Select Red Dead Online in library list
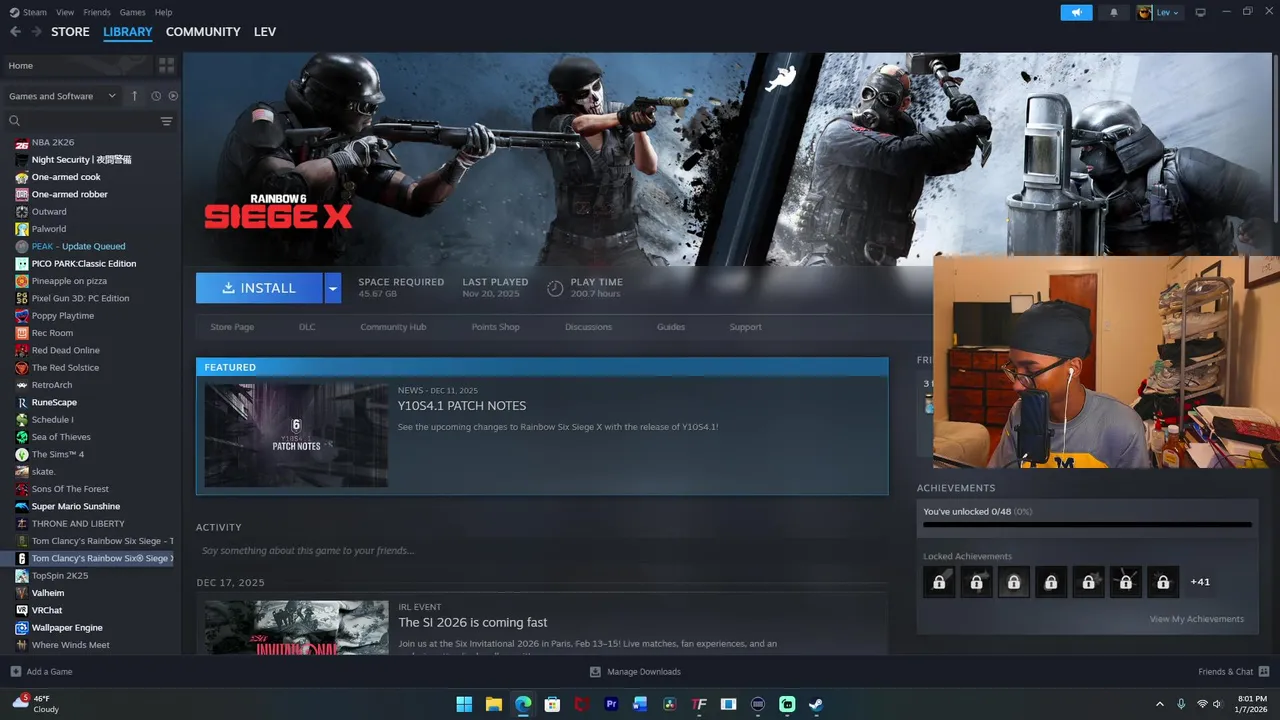1280x720 pixels. pos(65,350)
